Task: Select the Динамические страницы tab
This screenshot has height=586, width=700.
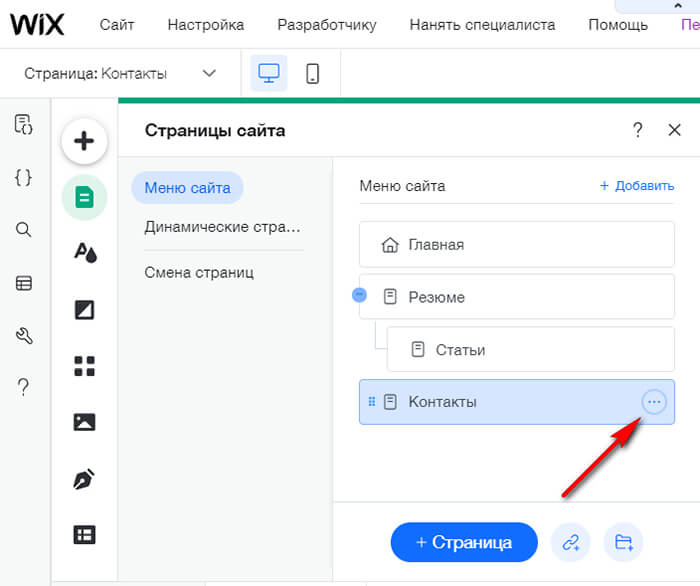Action: coord(222,227)
